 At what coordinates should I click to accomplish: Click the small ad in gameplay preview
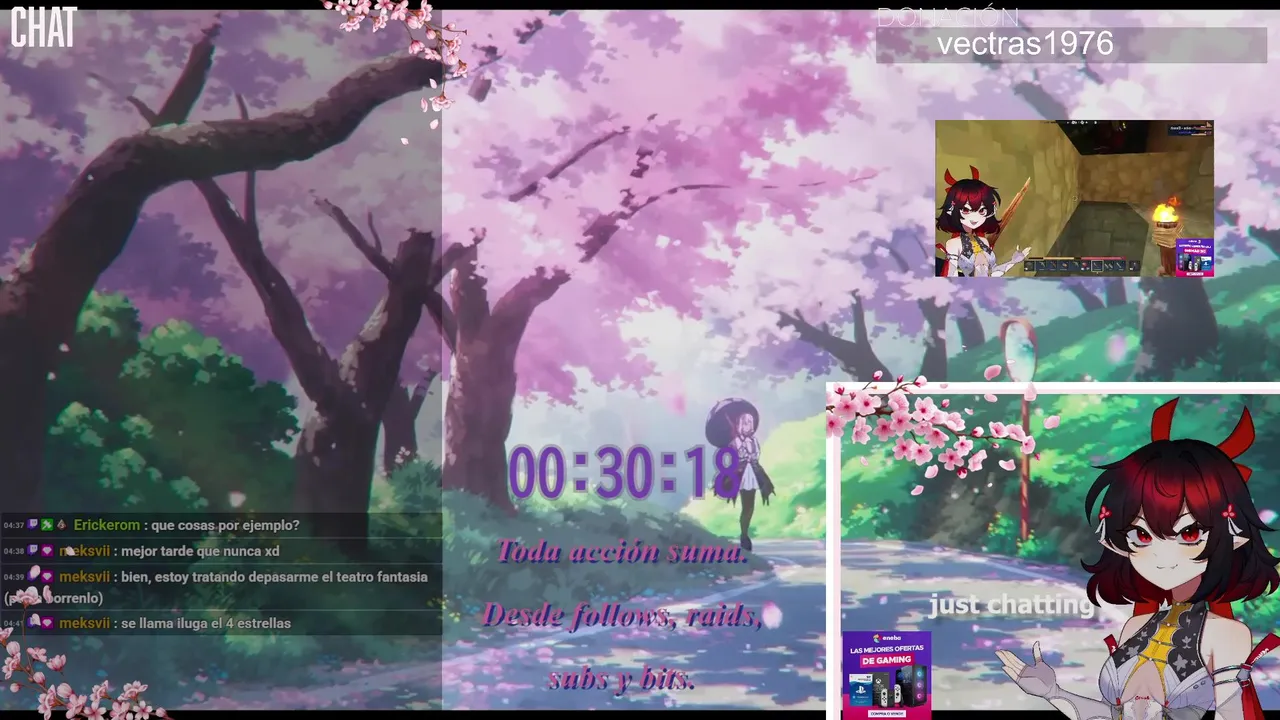(1194, 256)
